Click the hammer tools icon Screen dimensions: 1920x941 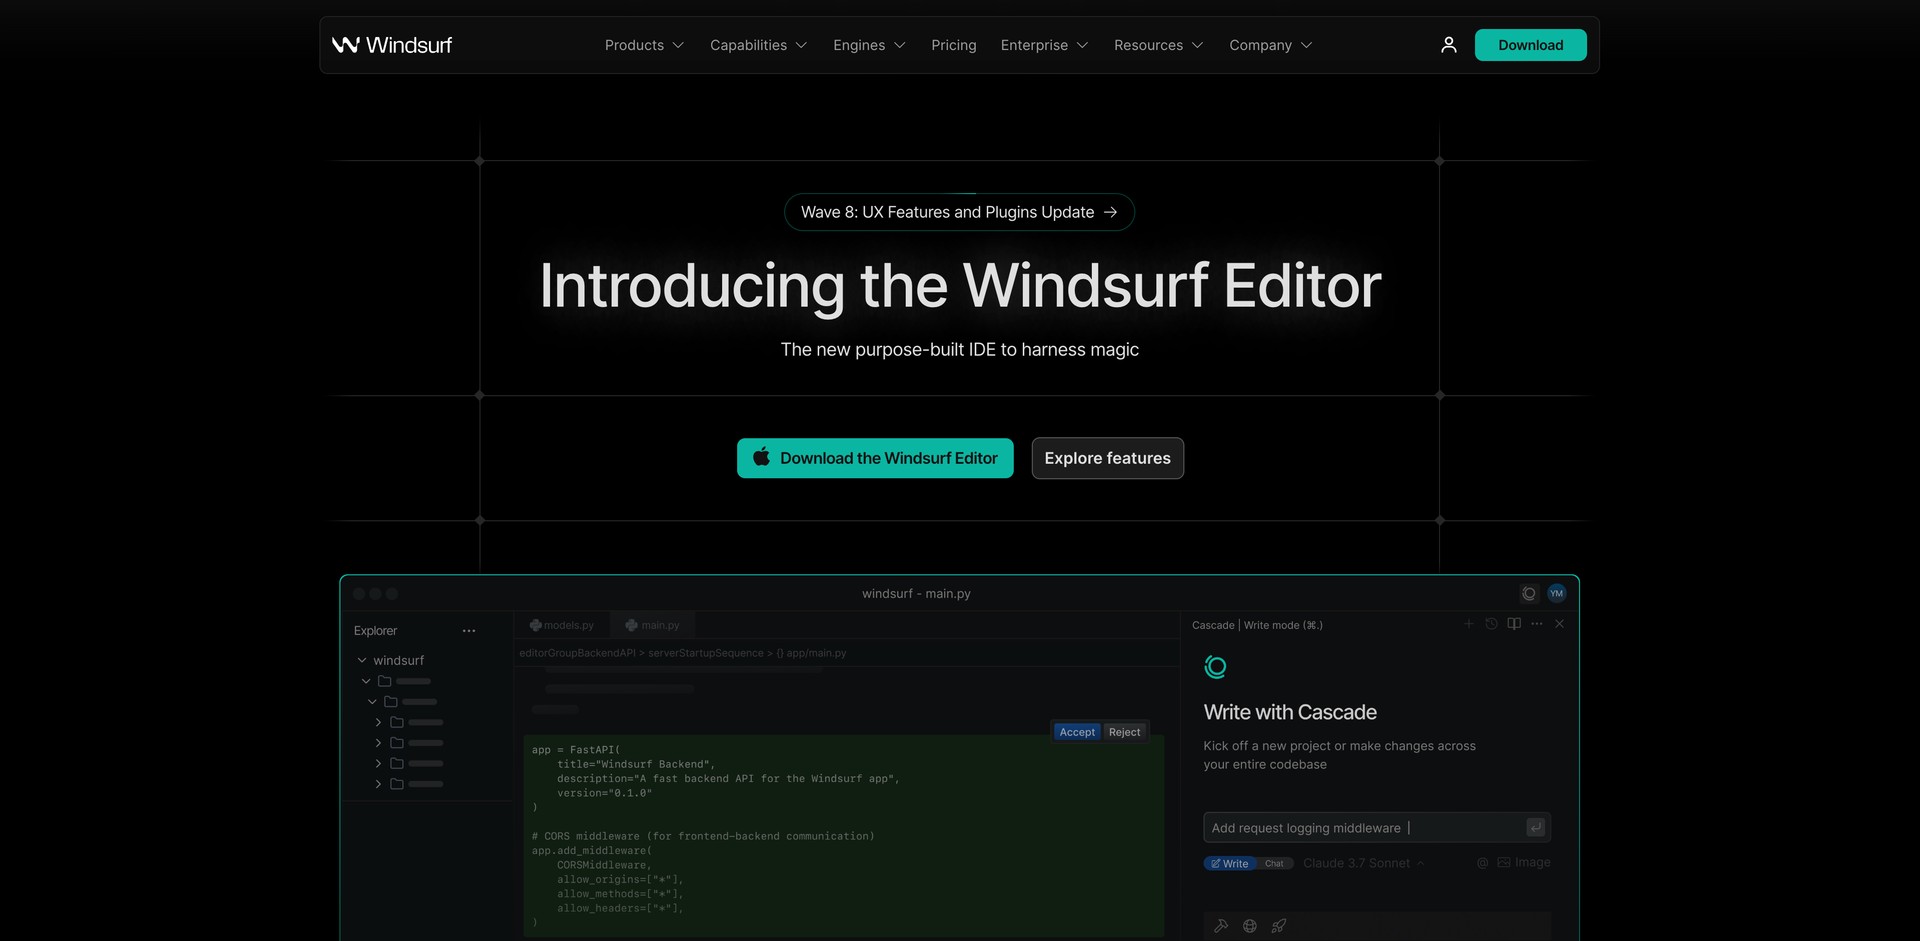coord(1221,926)
